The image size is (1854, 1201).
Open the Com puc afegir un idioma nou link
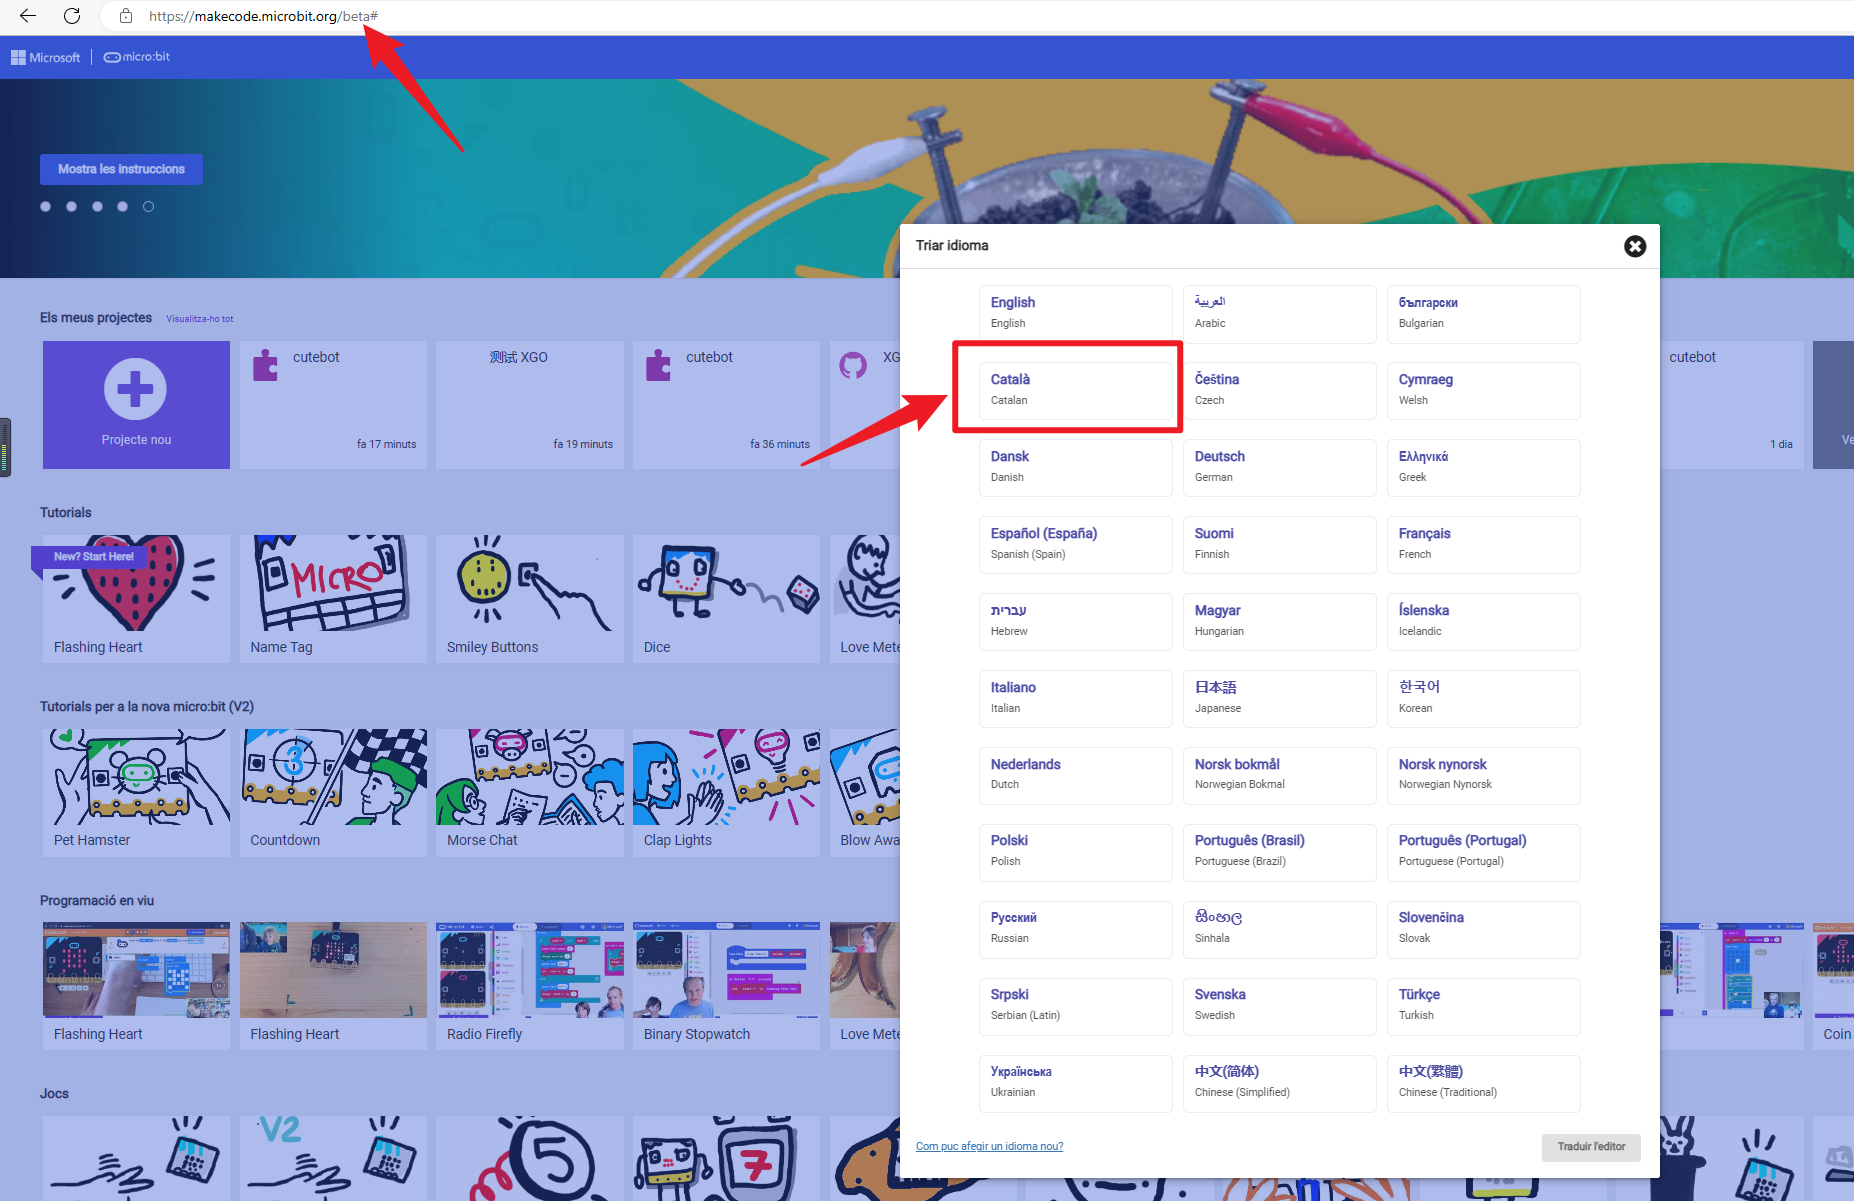[989, 1146]
